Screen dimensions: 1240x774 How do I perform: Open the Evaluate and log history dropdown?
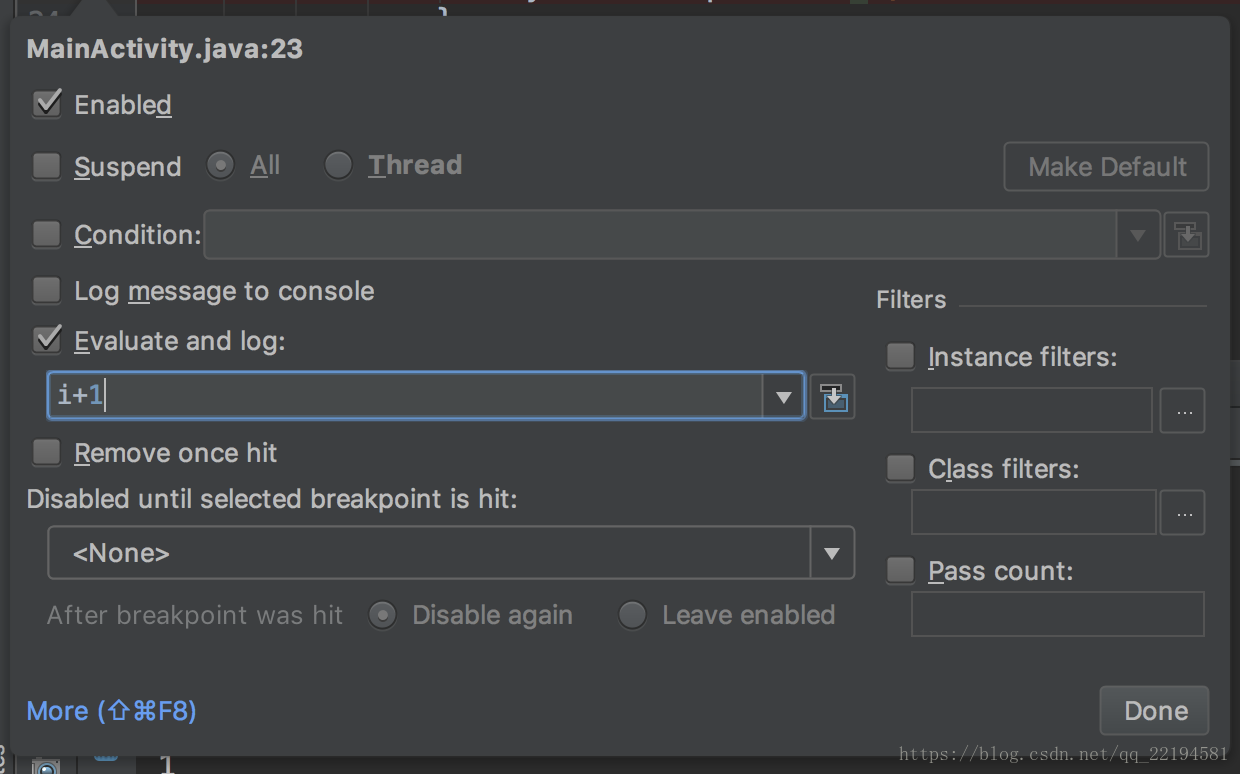coord(784,398)
